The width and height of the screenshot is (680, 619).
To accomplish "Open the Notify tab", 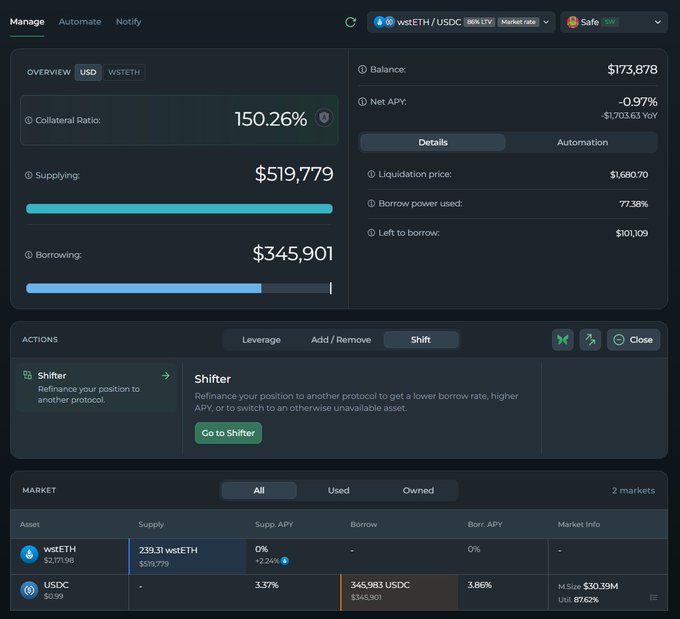I will [x=128, y=22].
